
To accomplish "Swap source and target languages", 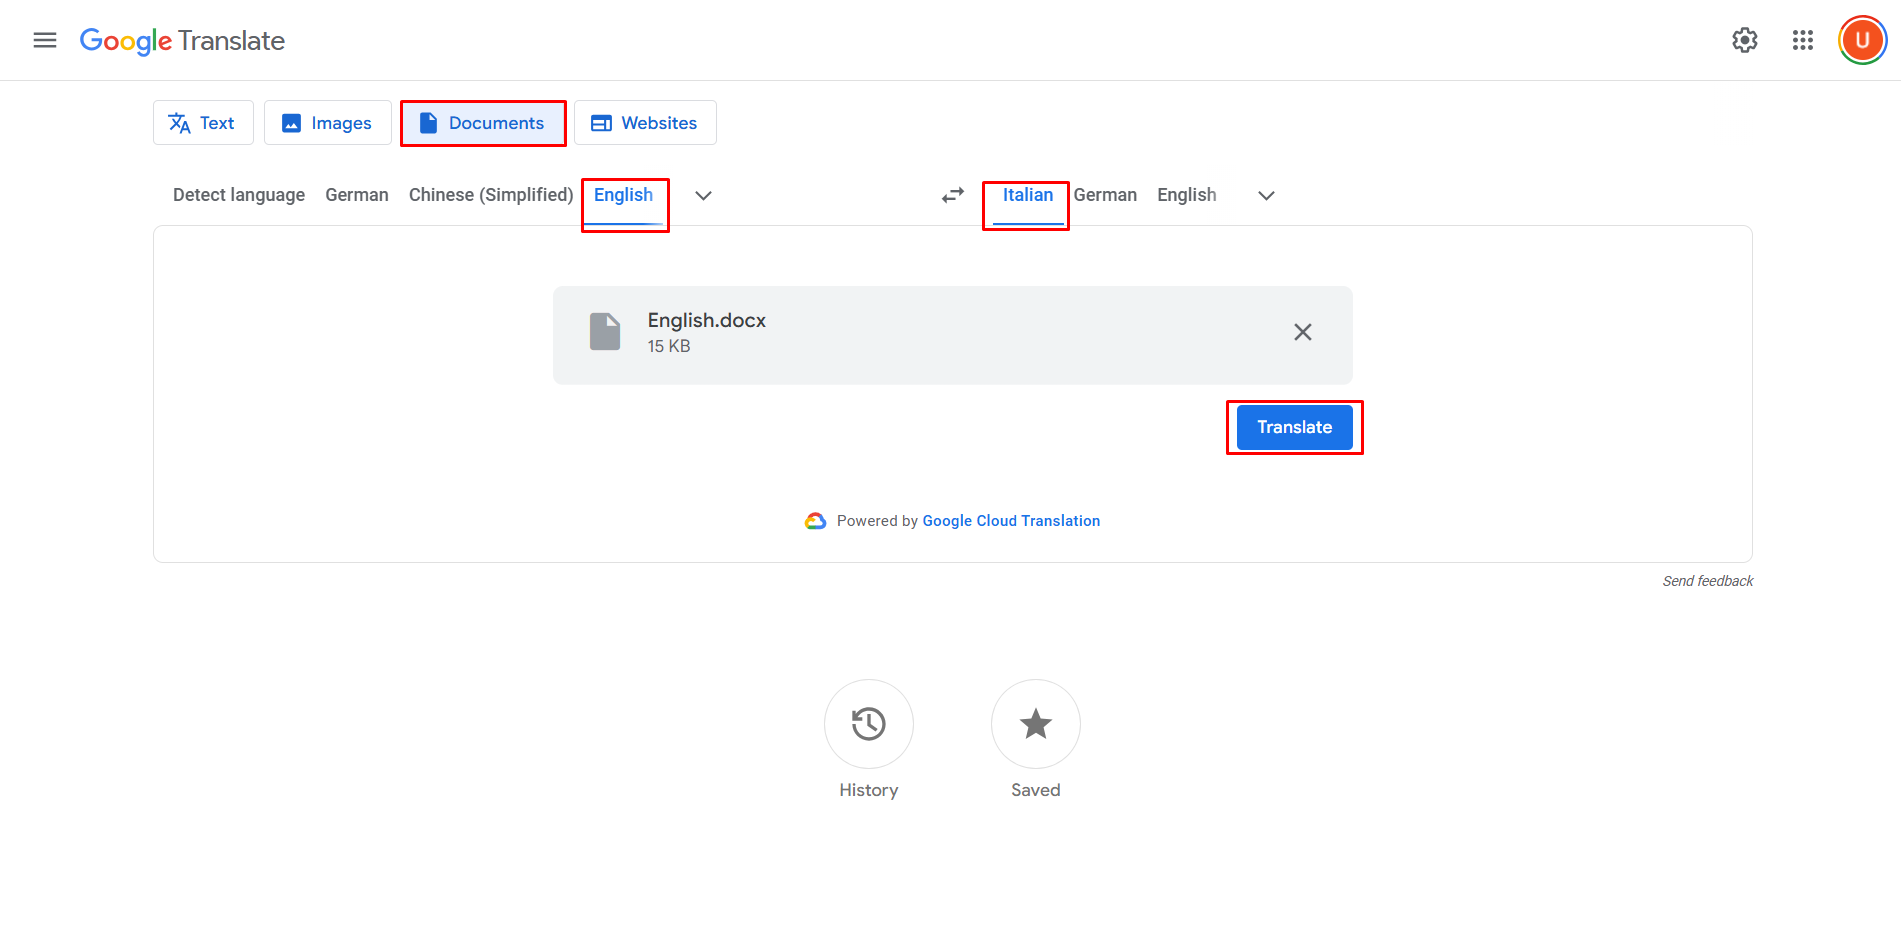I will coord(951,194).
